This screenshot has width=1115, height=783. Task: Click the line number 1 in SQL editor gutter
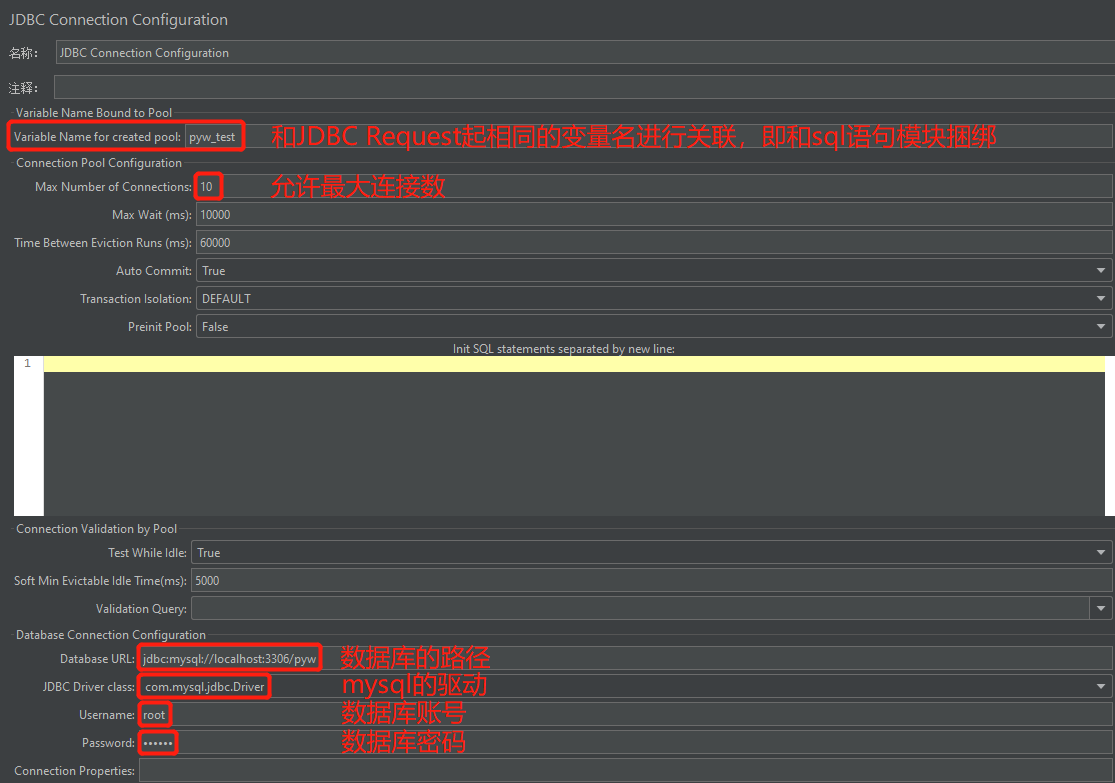click(x=28, y=363)
